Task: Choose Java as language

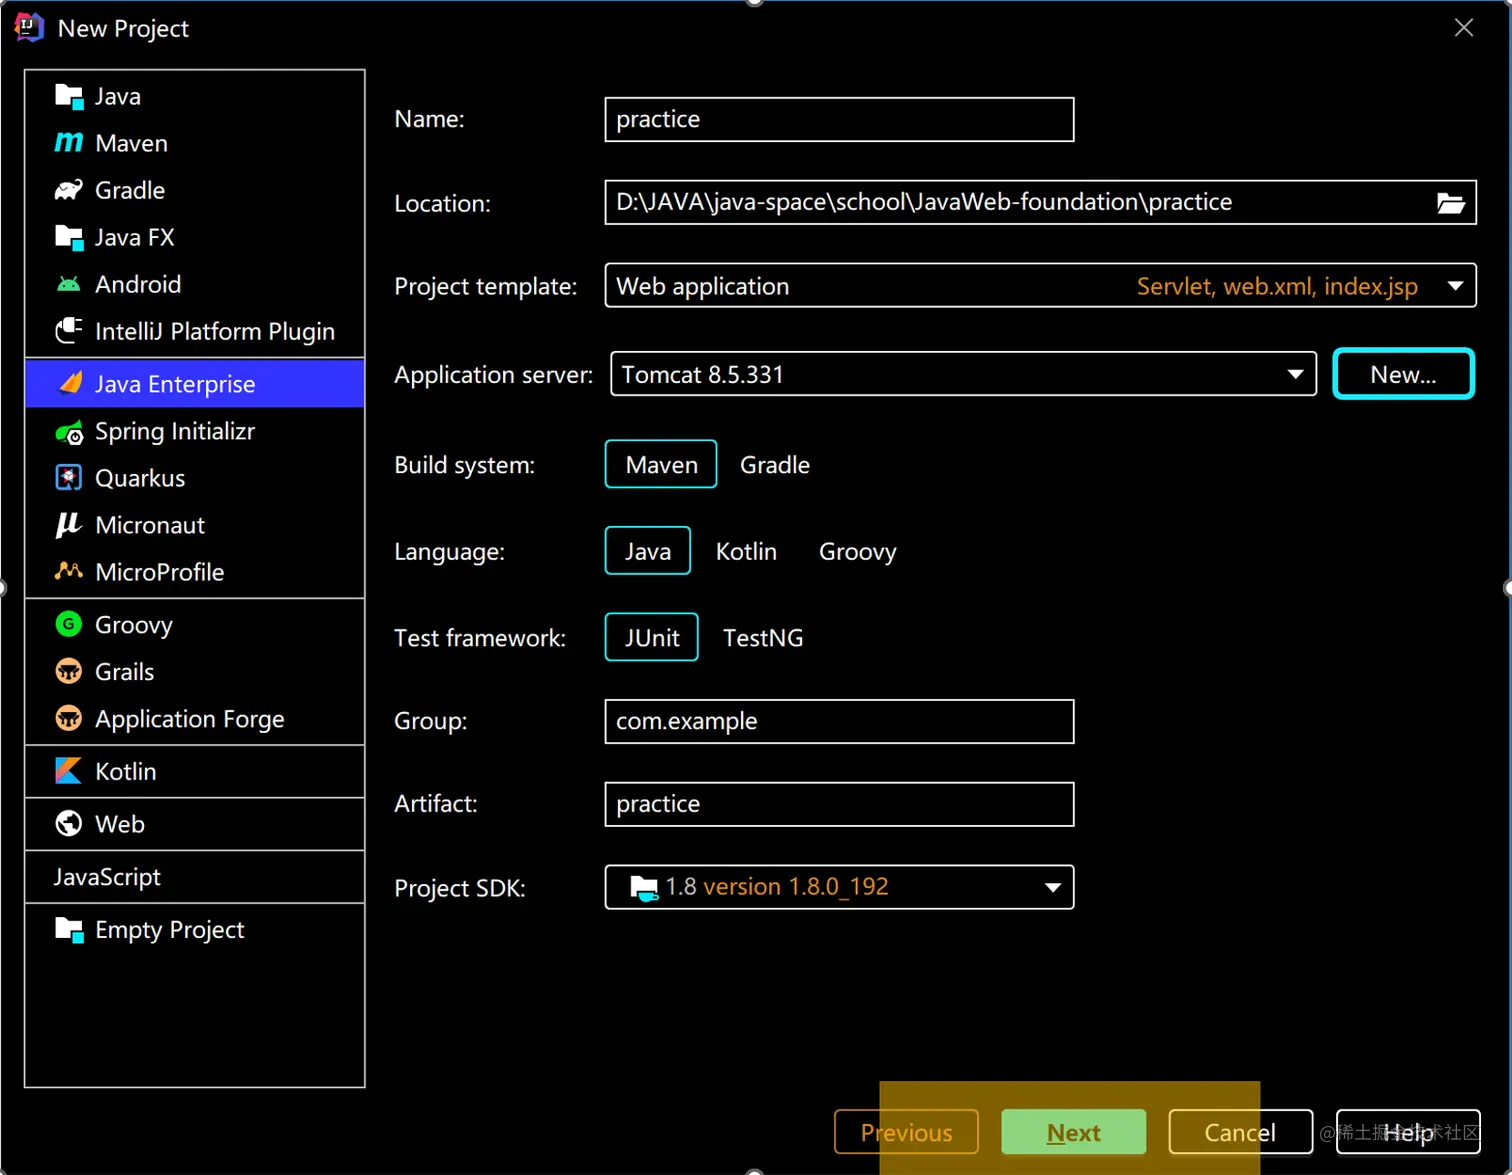Action: pyautogui.click(x=648, y=551)
